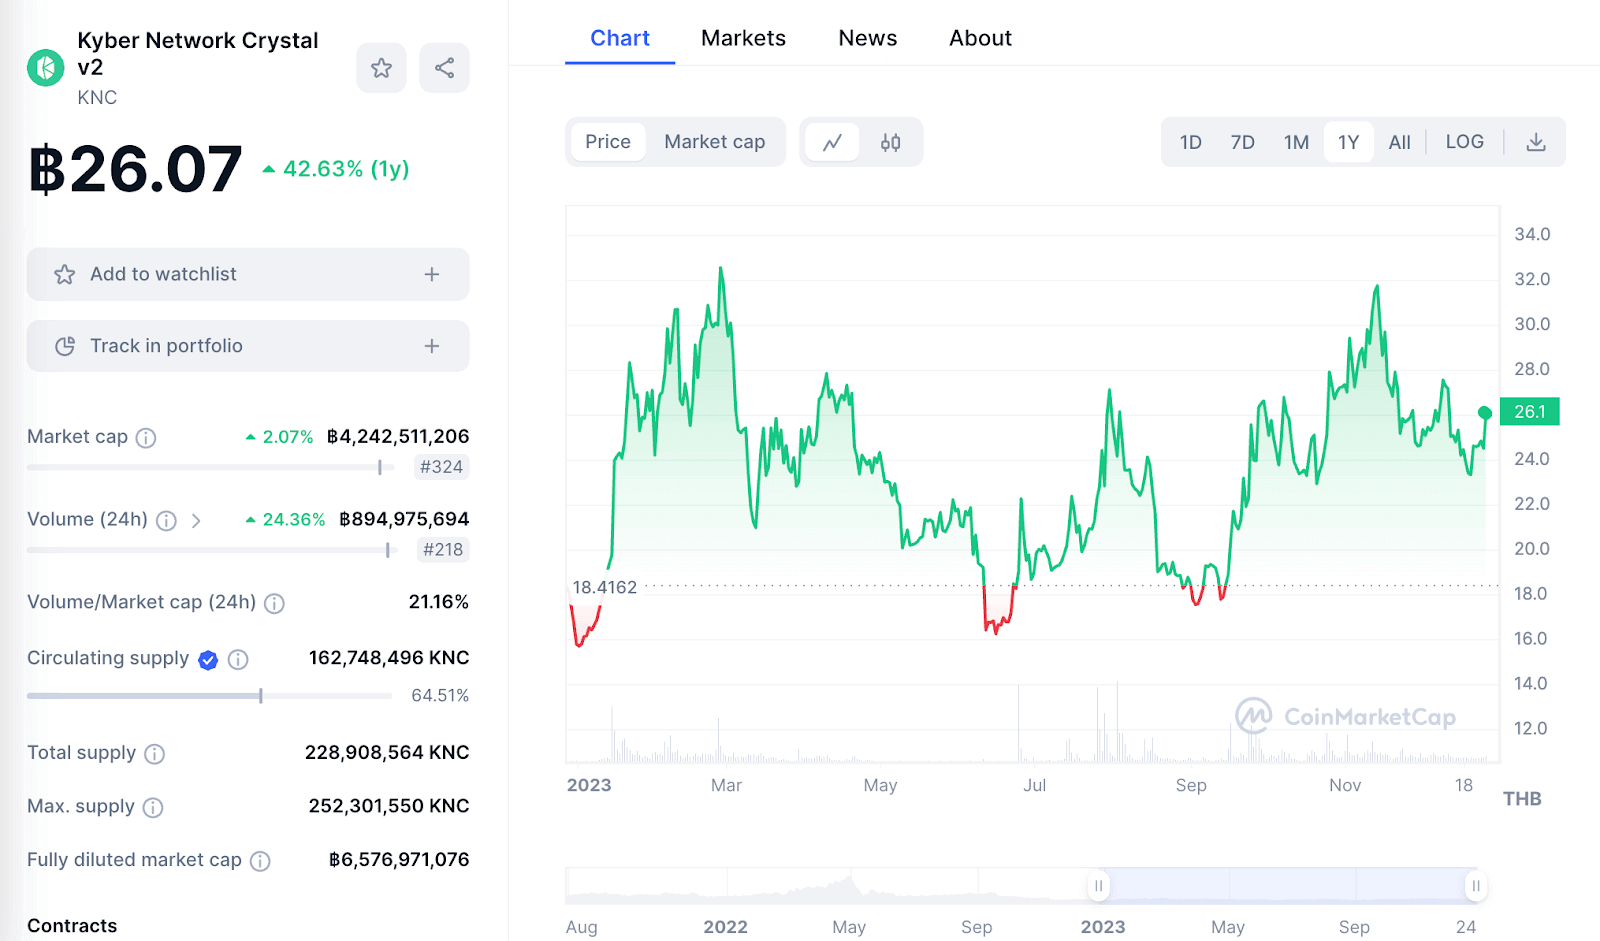
Task: Click the share icon button
Action: 444,68
